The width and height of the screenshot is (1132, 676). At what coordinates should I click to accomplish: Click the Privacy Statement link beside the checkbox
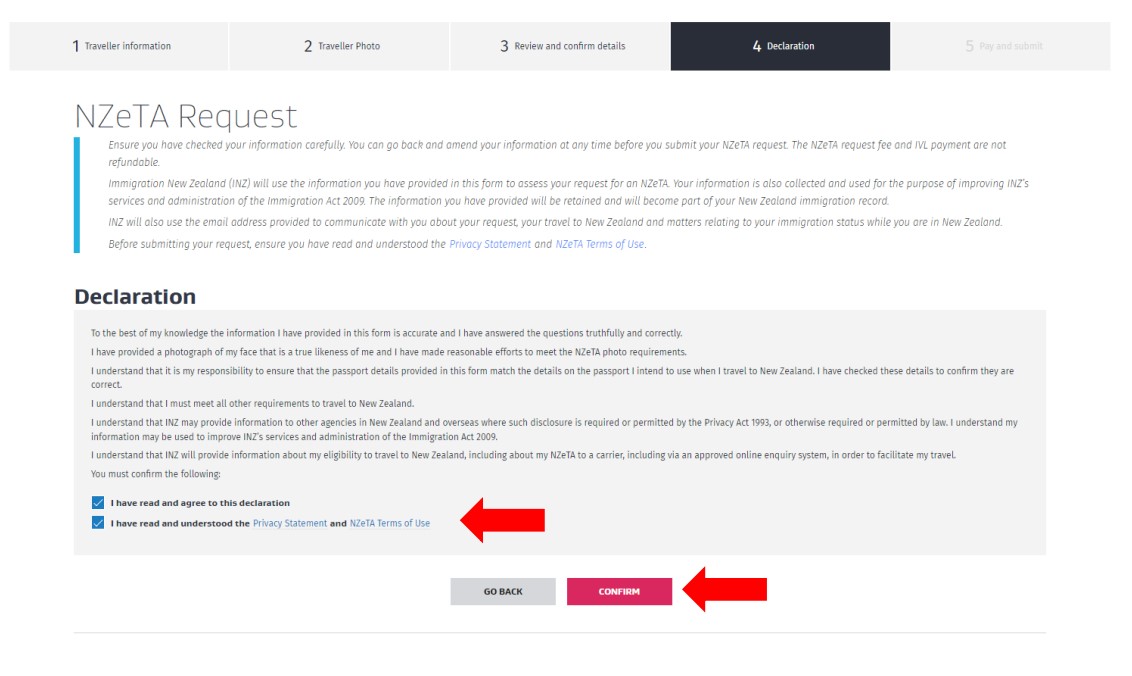click(x=289, y=523)
